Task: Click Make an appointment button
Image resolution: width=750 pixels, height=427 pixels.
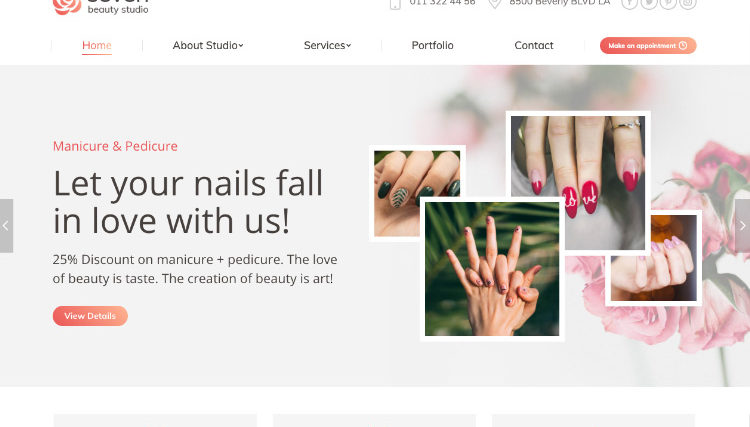Action: (x=648, y=45)
